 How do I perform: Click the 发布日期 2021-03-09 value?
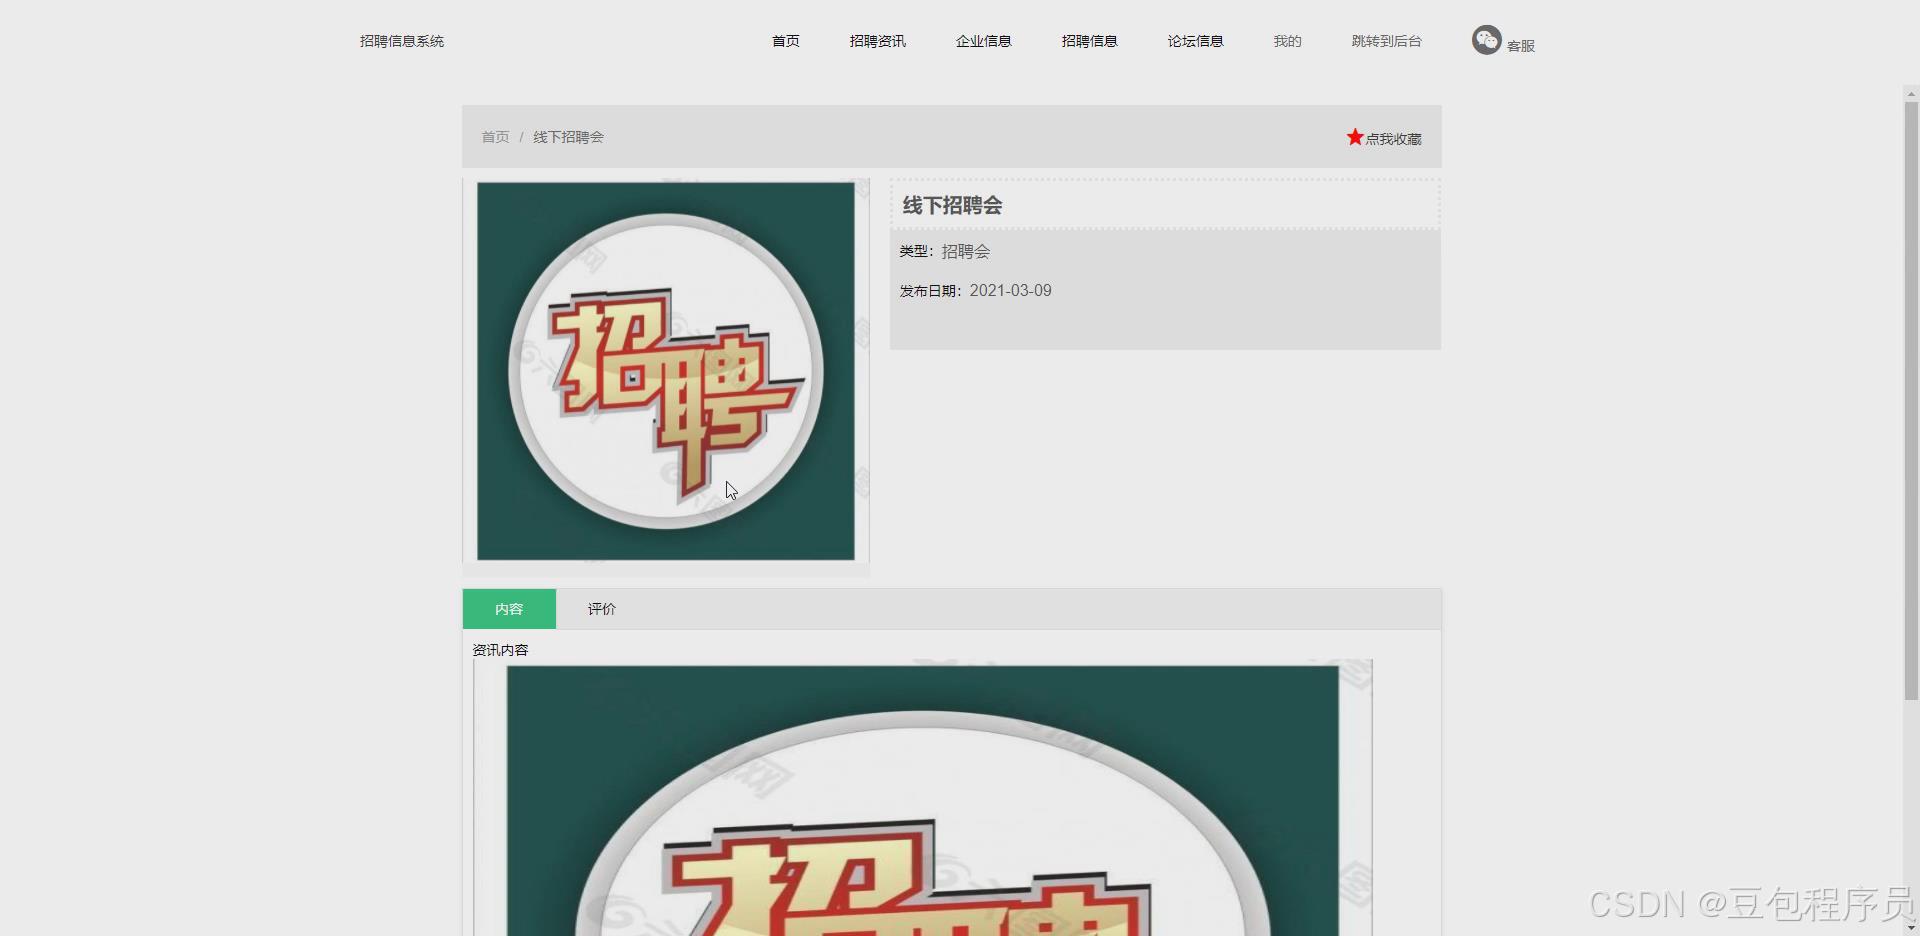pyautogui.click(x=1010, y=291)
